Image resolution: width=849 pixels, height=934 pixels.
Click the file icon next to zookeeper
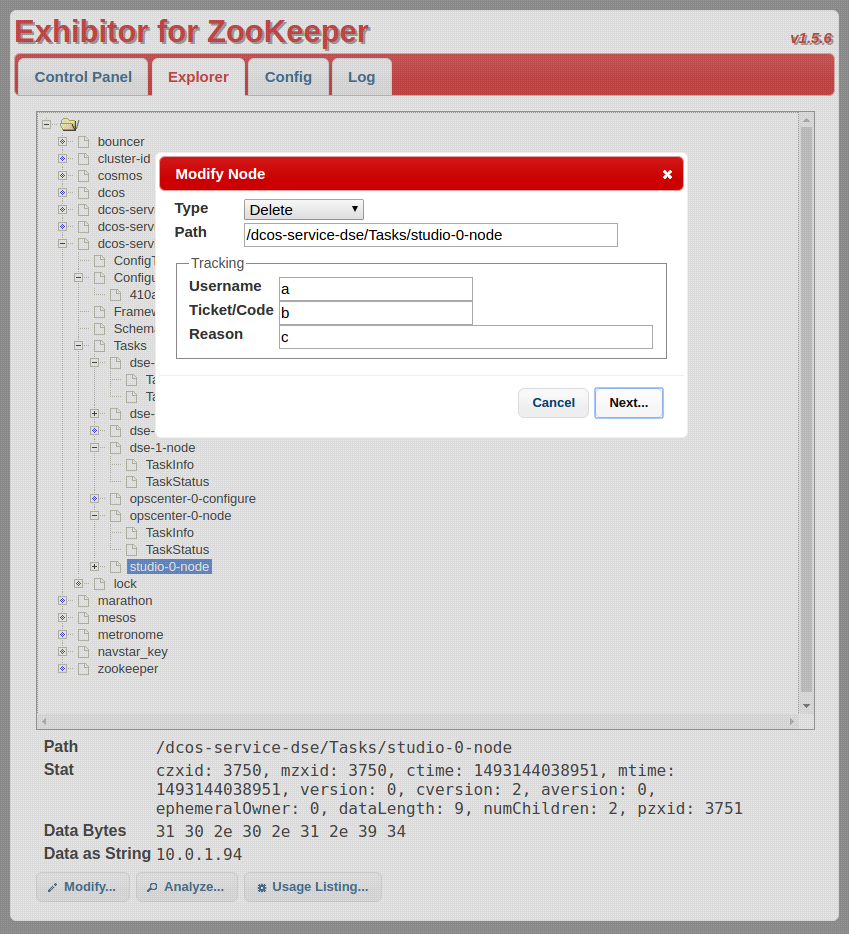[83, 669]
